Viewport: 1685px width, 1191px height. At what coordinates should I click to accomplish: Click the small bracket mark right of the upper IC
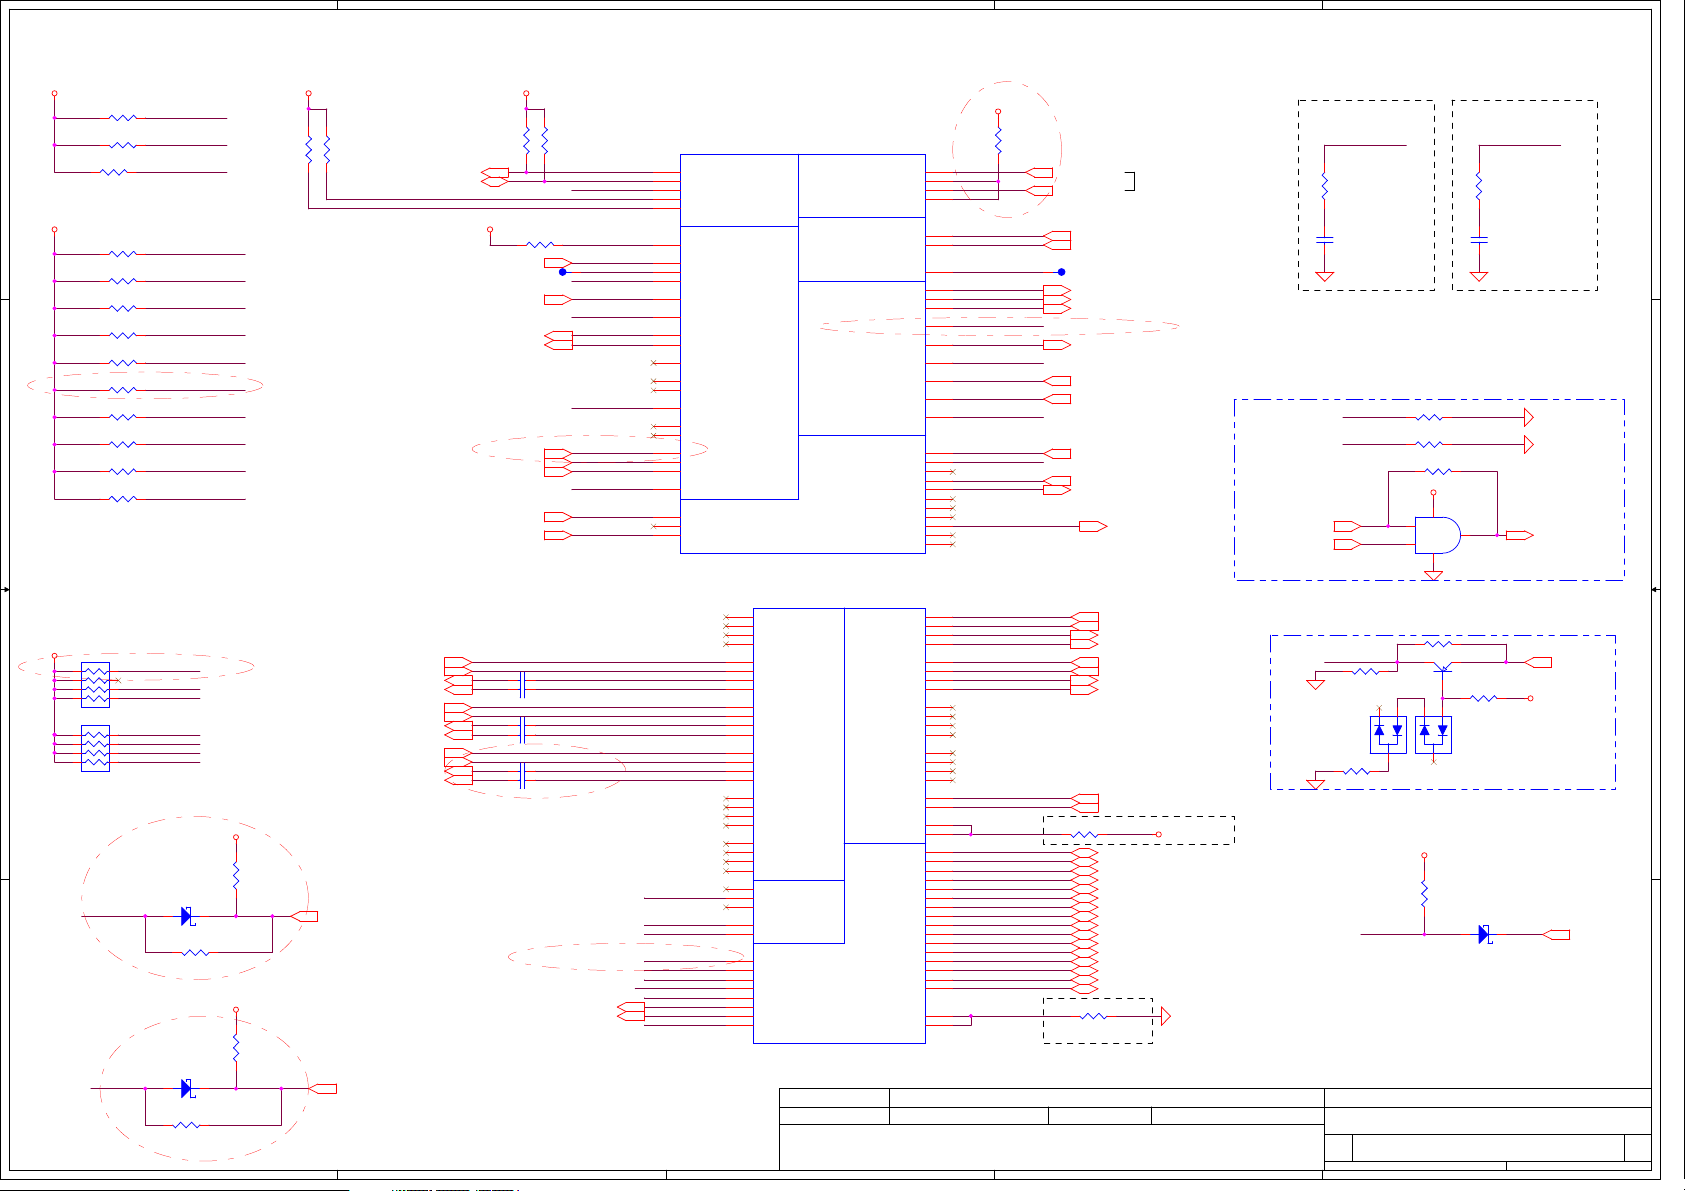[1130, 181]
